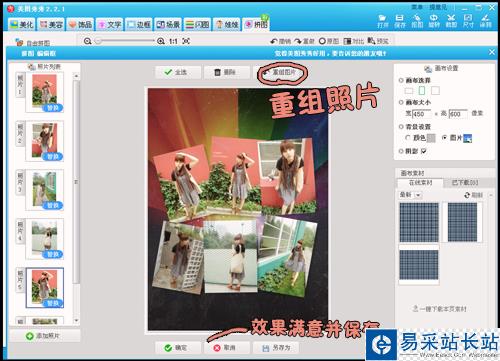Click the zoom in magnifier icon
Viewport: 500px width, 361px height.
click(161, 41)
